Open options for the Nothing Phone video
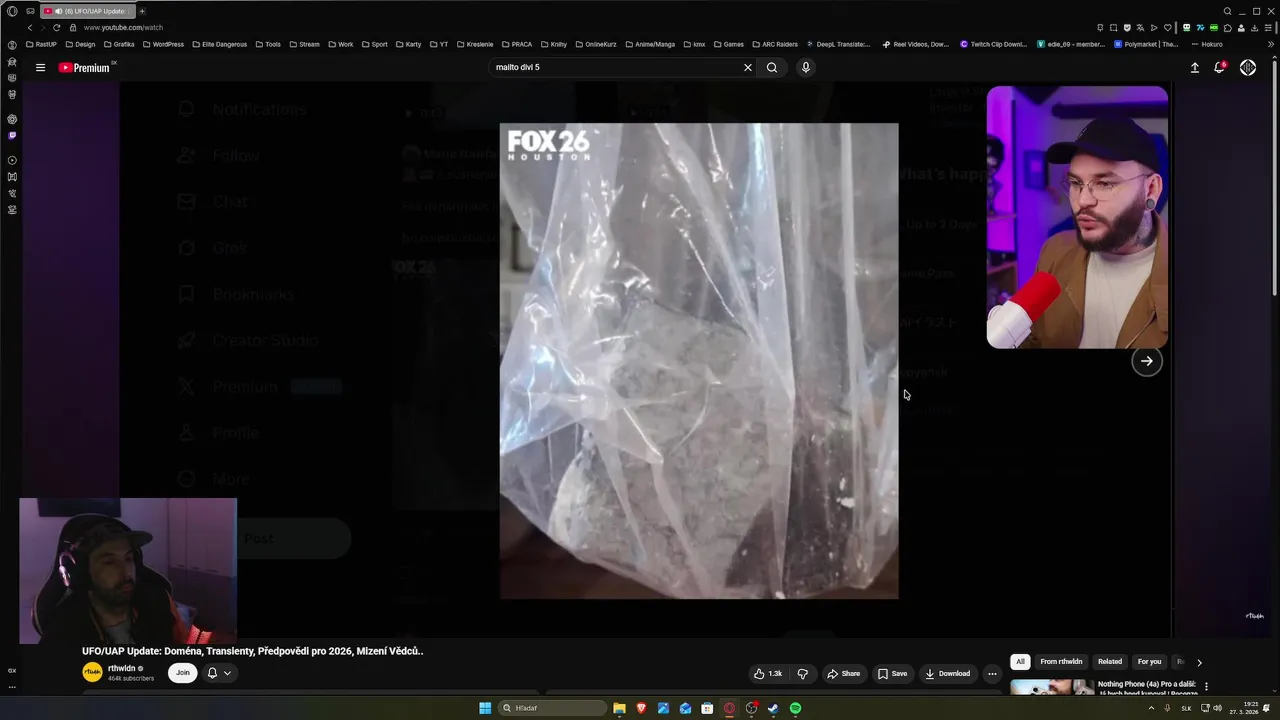The width and height of the screenshot is (1280, 720). click(x=1206, y=687)
